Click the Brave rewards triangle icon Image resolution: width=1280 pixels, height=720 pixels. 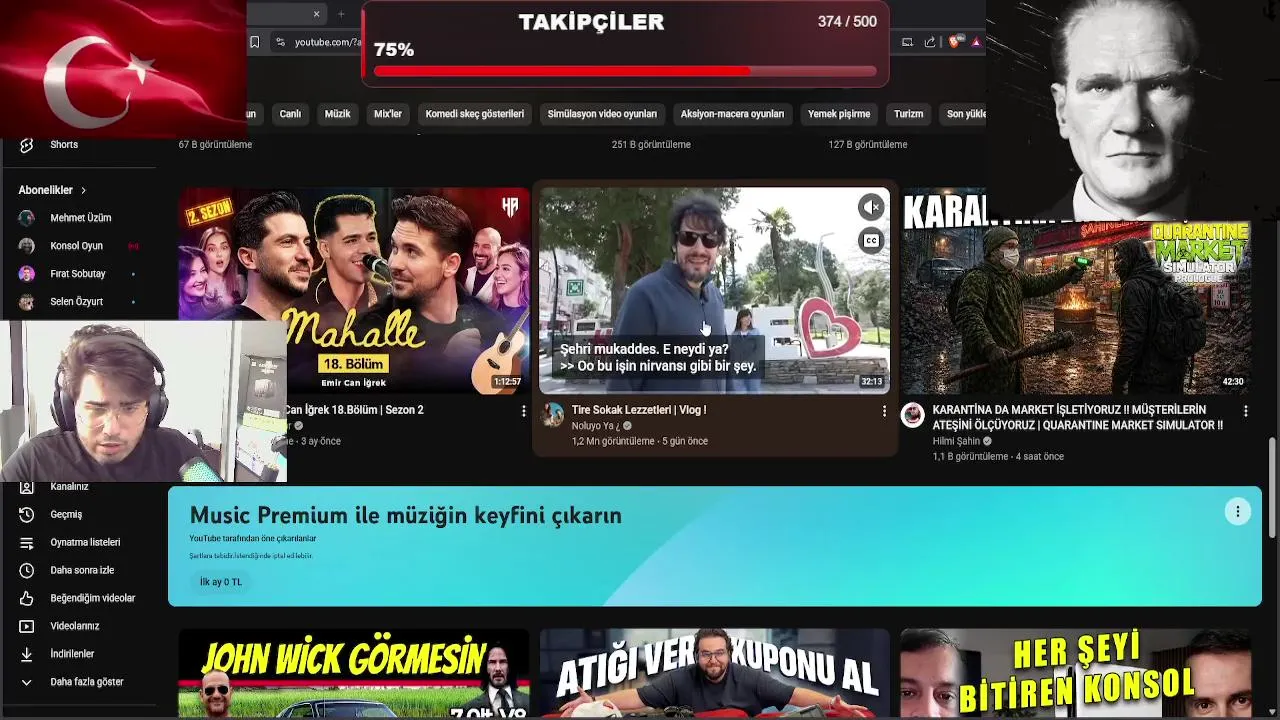[x=976, y=42]
